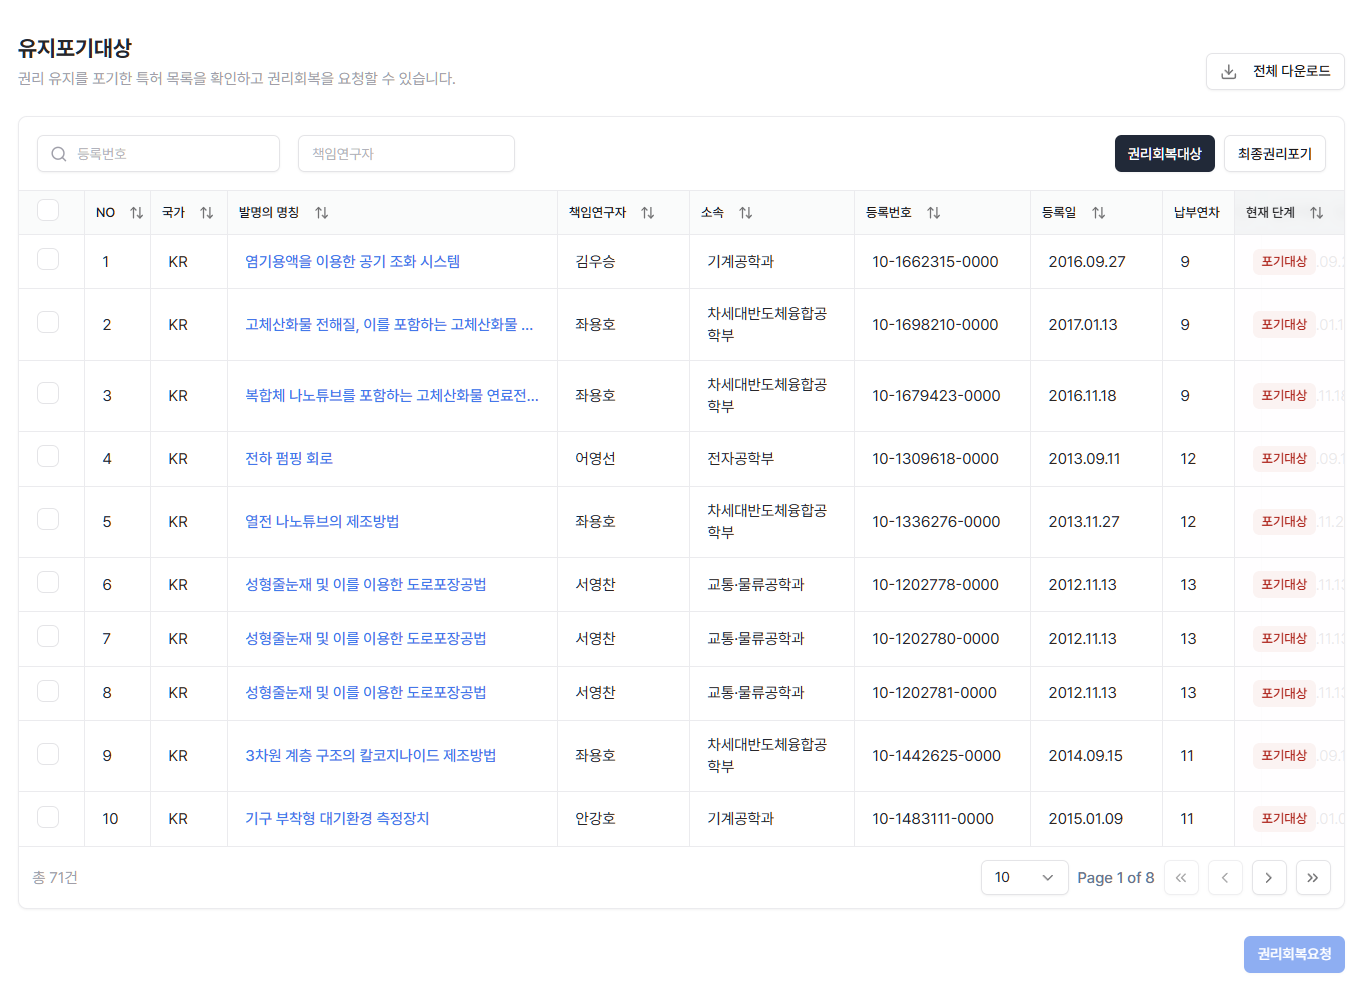Screen dimensions: 1362x1000
Task: Select the 권리회복대상 filter tab
Action: pyautogui.click(x=1164, y=153)
